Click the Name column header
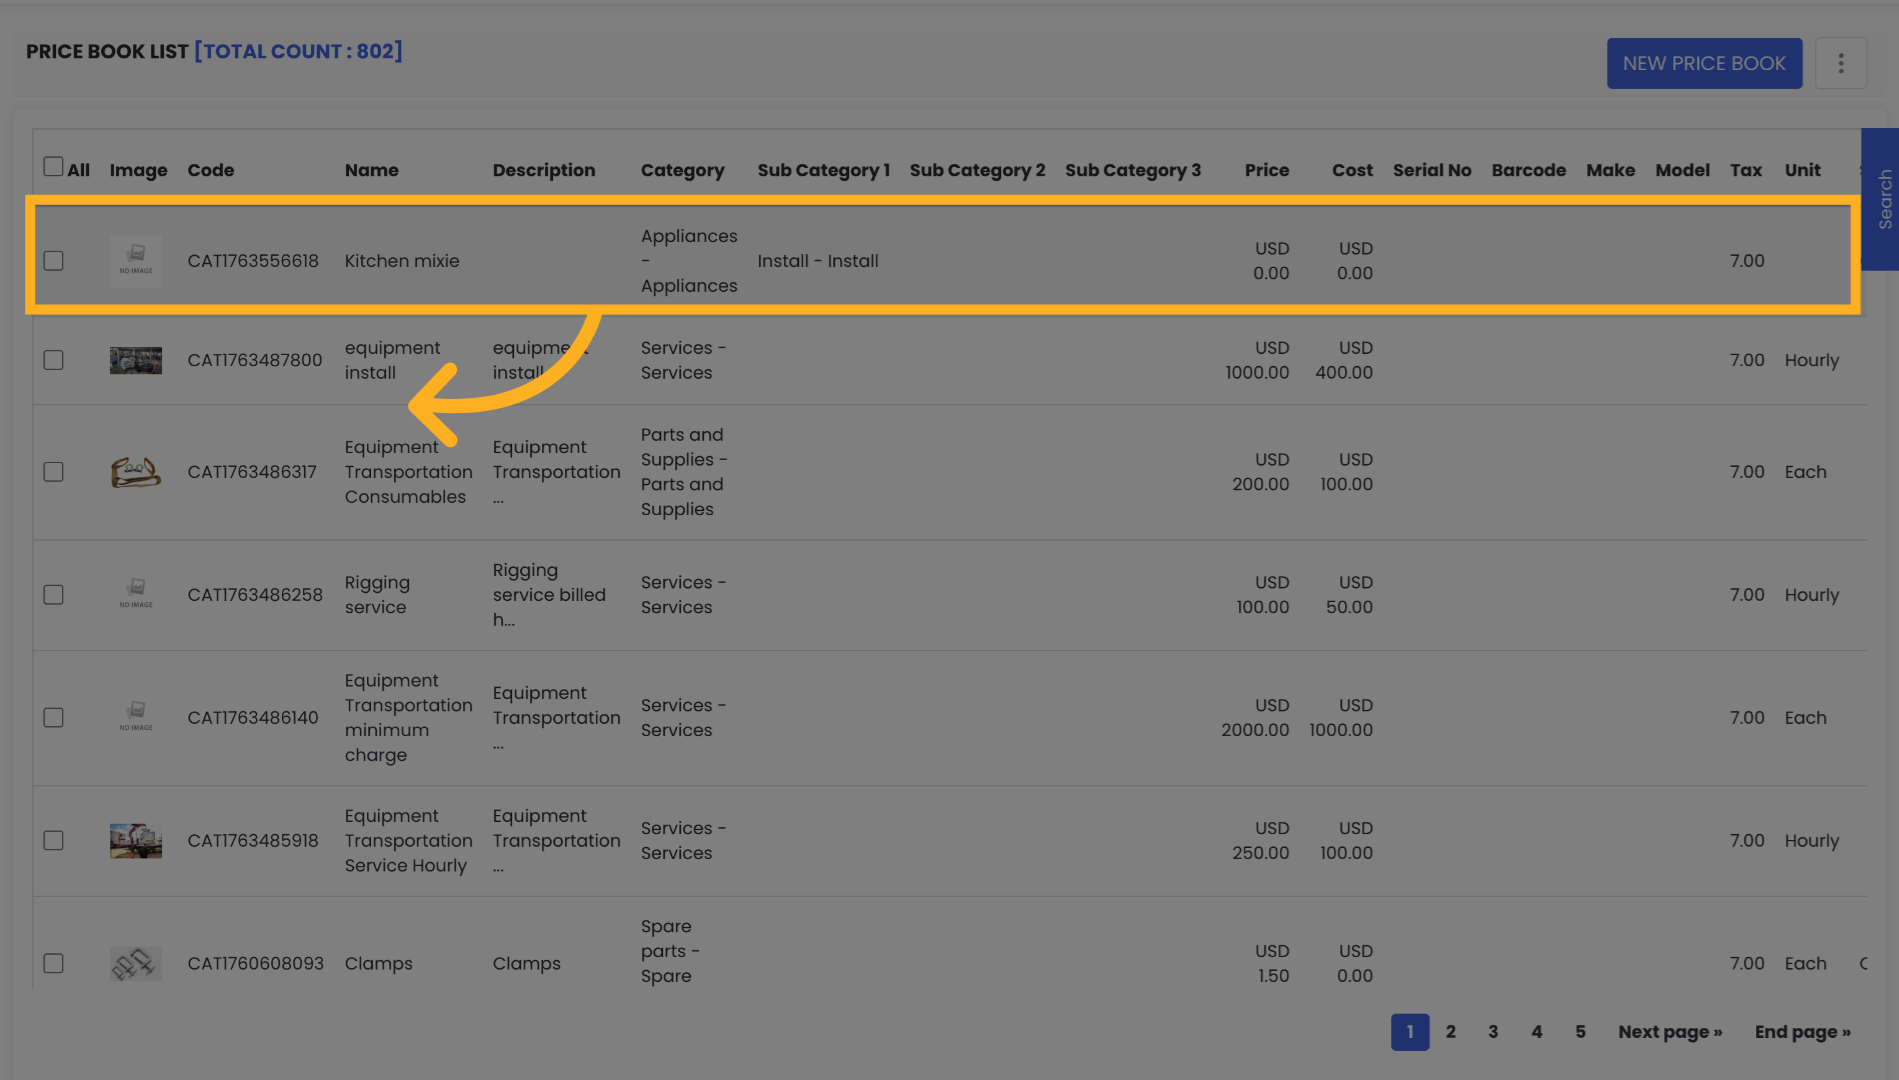1899x1080 pixels. pos(371,170)
